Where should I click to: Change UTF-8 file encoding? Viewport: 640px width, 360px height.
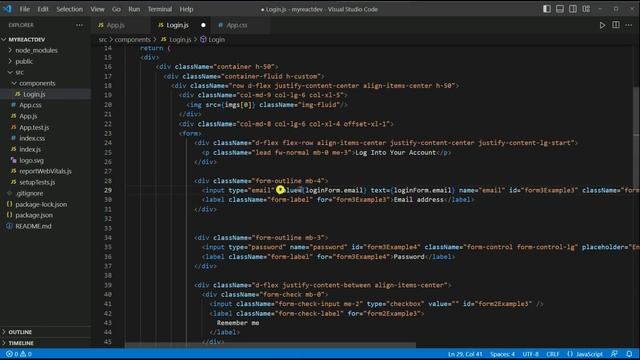click(x=531, y=354)
